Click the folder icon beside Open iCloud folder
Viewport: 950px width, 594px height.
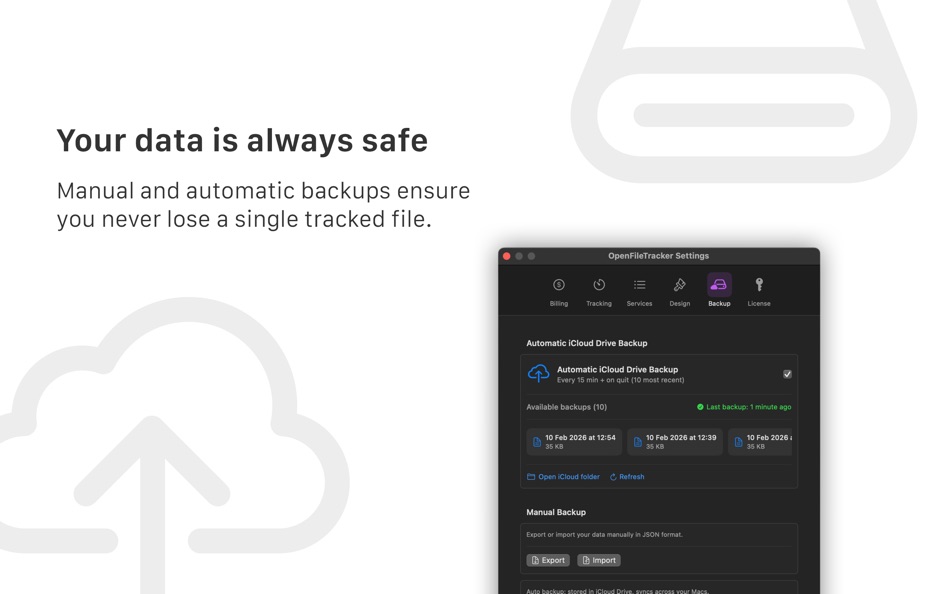[531, 477]
